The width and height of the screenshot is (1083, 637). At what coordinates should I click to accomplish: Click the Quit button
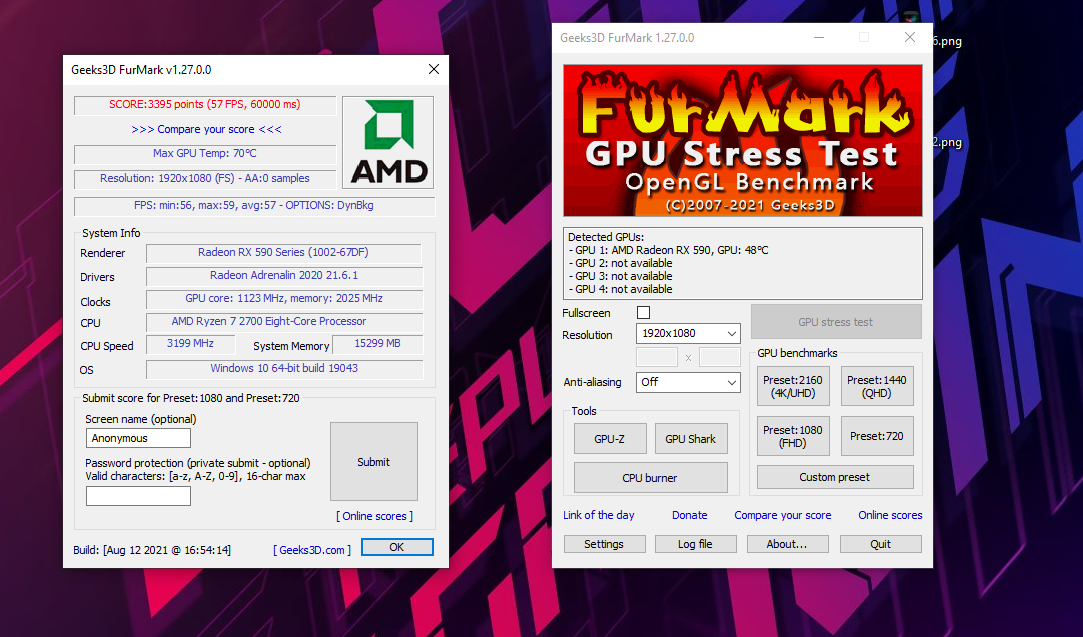[881, 544]
